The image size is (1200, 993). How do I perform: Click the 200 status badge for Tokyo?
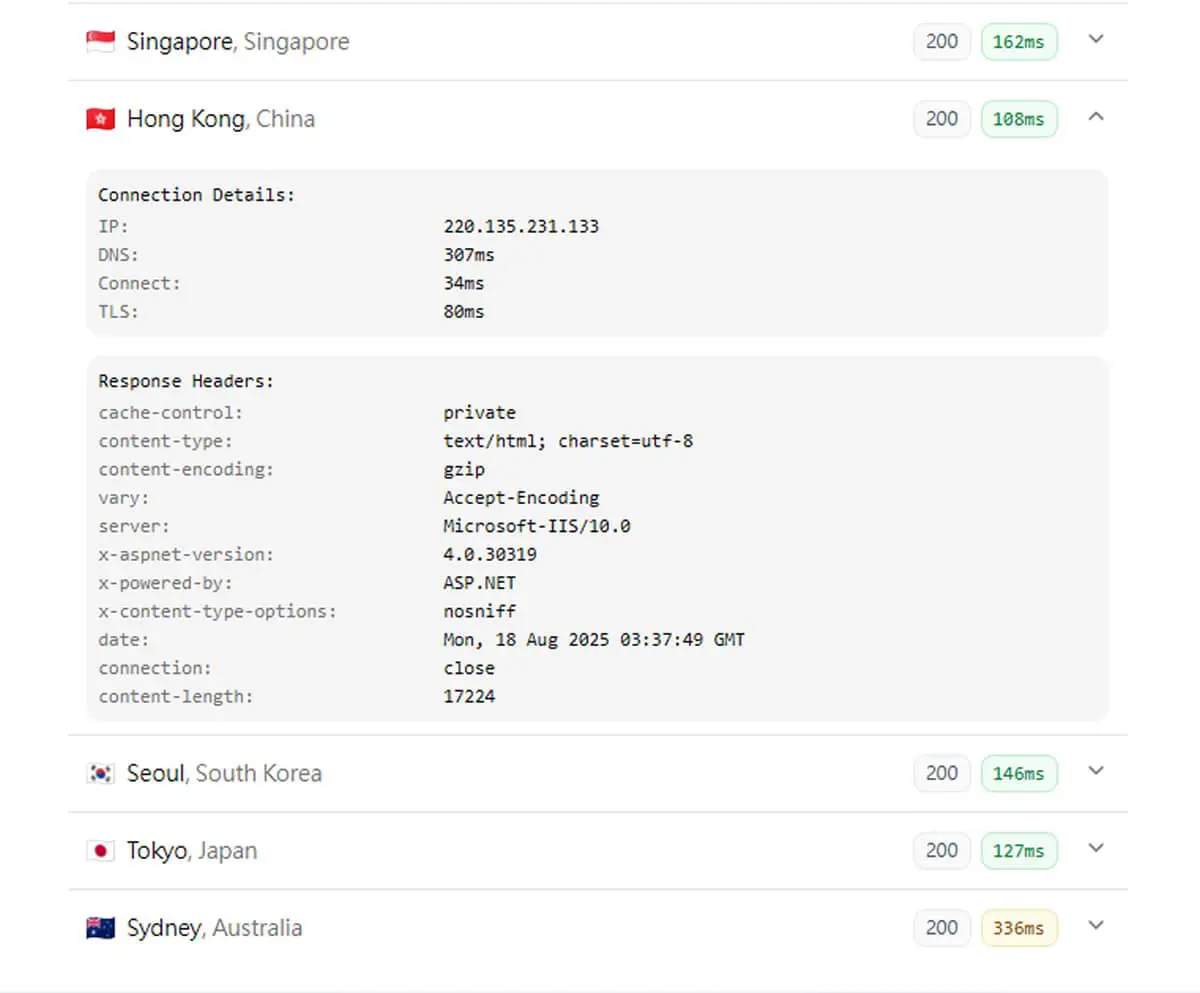point(942,851)
